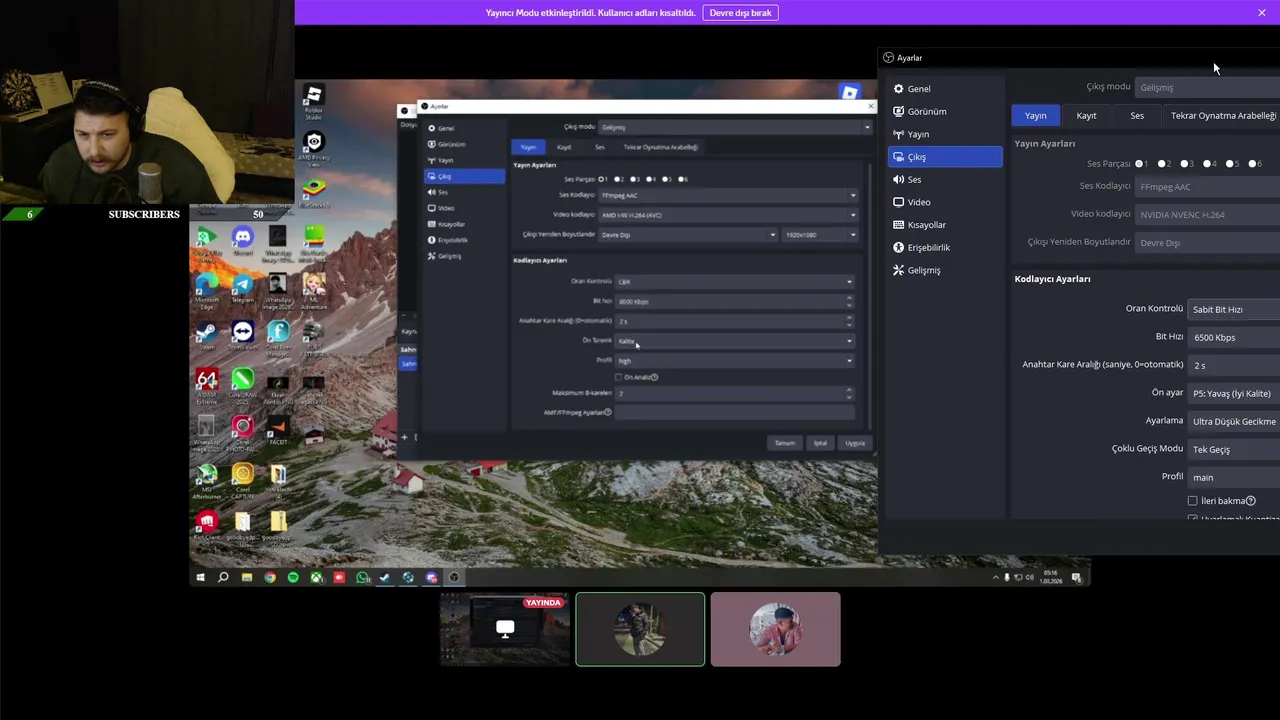The width and height of the screenshot is (1280, 720).
Task: Click the help icon next to İleri bakma
Action: click(1251, 501)
